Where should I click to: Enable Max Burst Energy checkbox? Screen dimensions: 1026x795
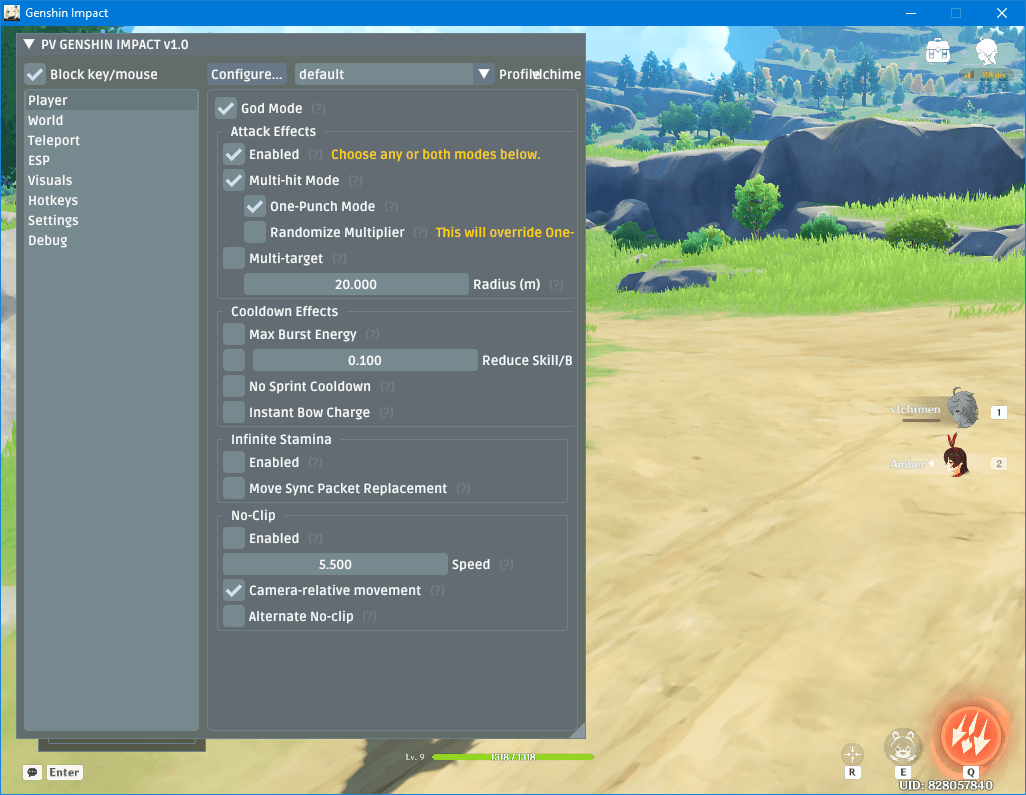point(234,334)
